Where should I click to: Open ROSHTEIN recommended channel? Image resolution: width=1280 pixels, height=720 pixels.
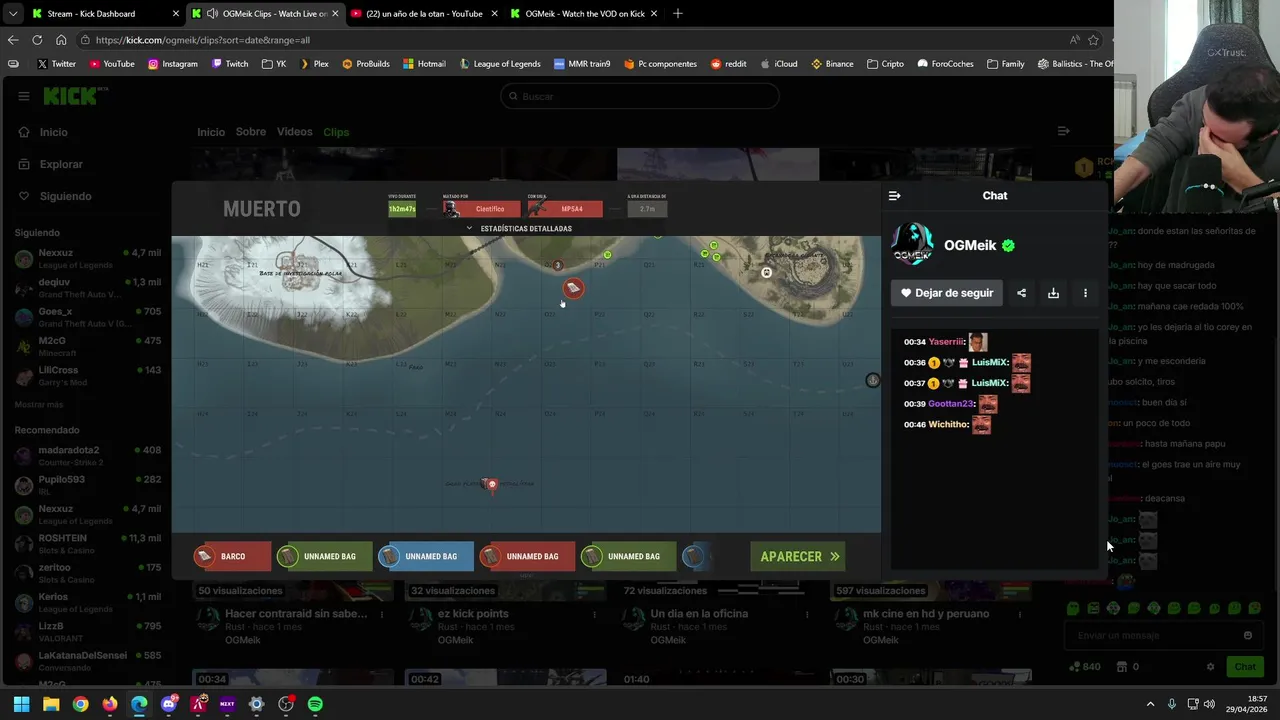[88, 544]
